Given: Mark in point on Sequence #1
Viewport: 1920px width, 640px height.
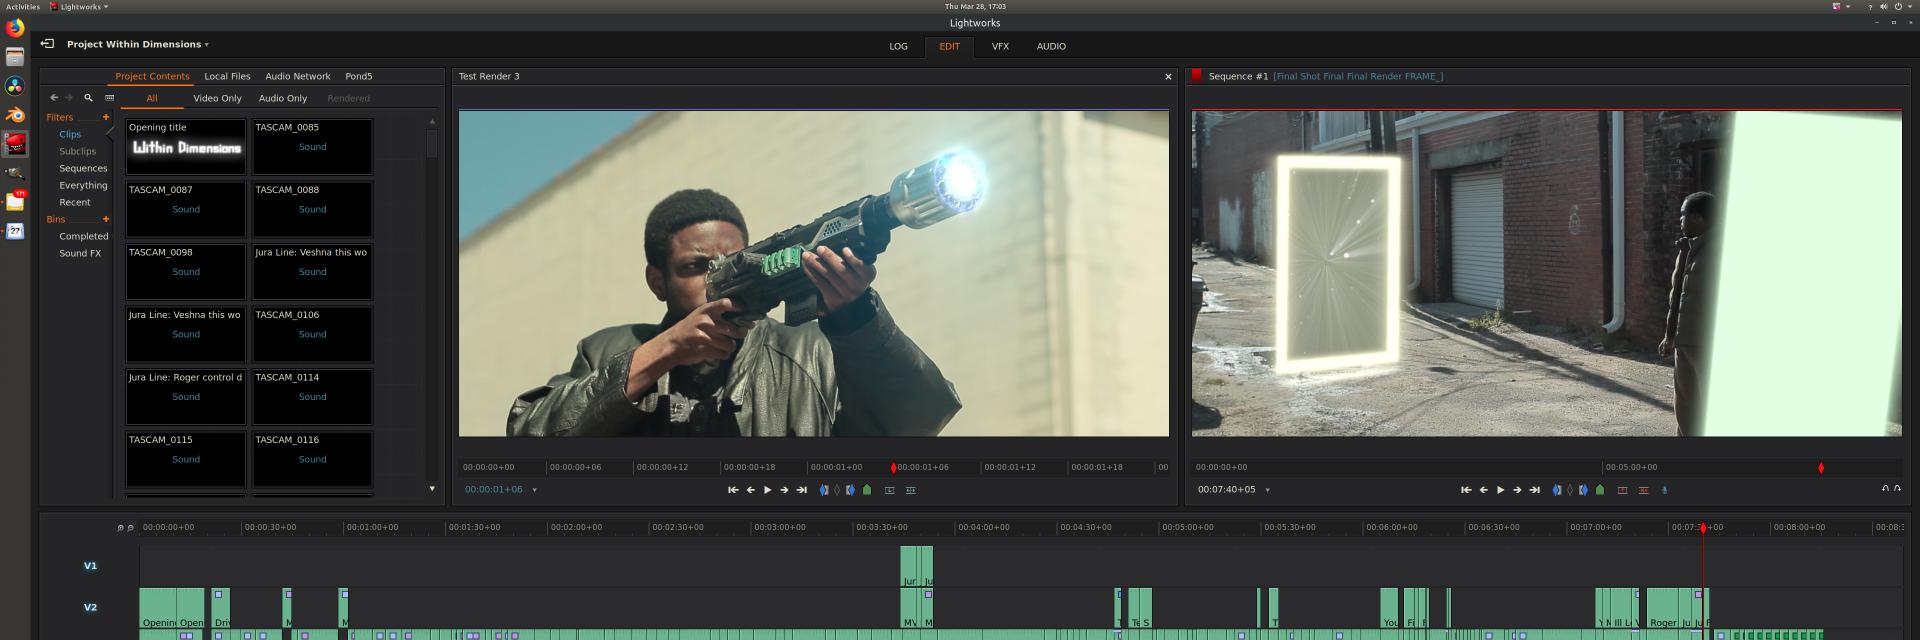Looking at the screenshot, I should click(x=1557, y=490).
